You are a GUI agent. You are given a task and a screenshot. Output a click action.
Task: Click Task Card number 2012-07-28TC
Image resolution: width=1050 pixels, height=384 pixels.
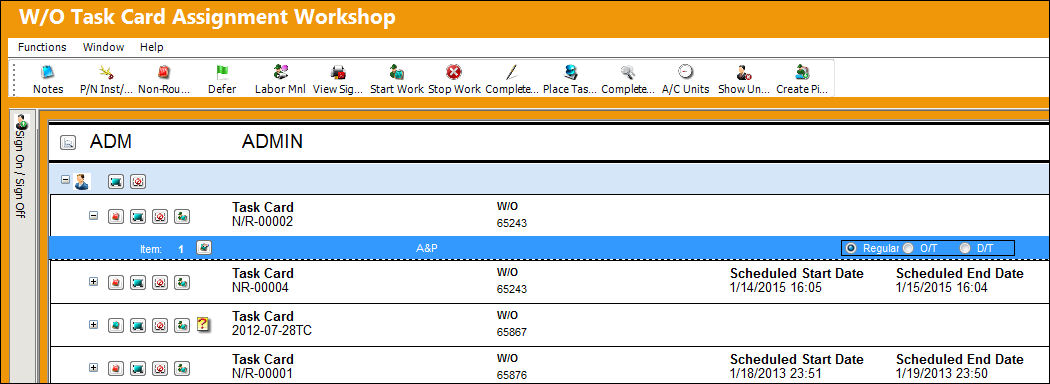tap(271, 331)
